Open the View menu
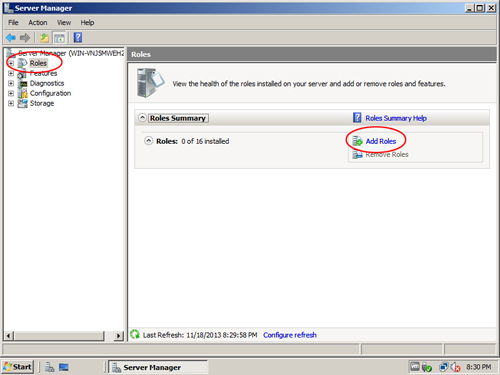The height and width of the screenshot is (375, 500). click(x=64, y=22)
